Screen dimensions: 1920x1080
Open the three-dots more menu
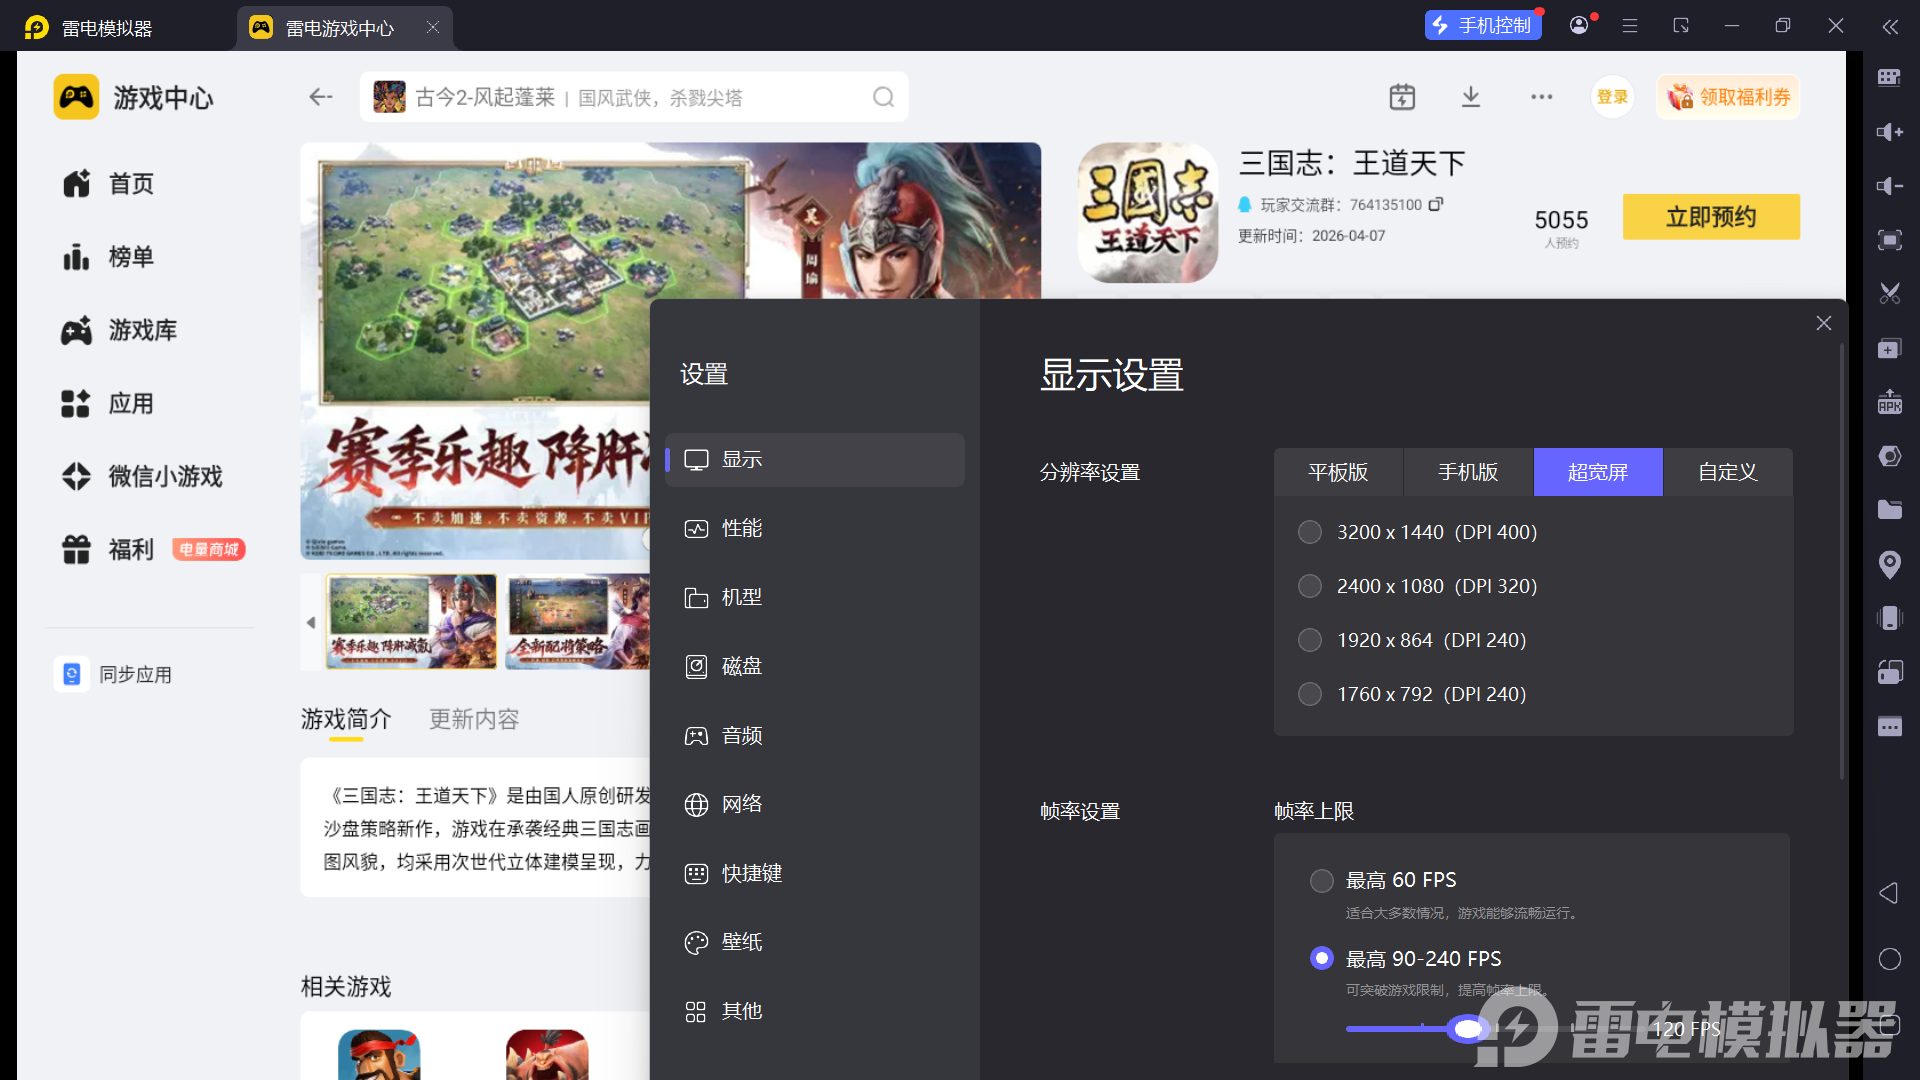point(1541,97)
